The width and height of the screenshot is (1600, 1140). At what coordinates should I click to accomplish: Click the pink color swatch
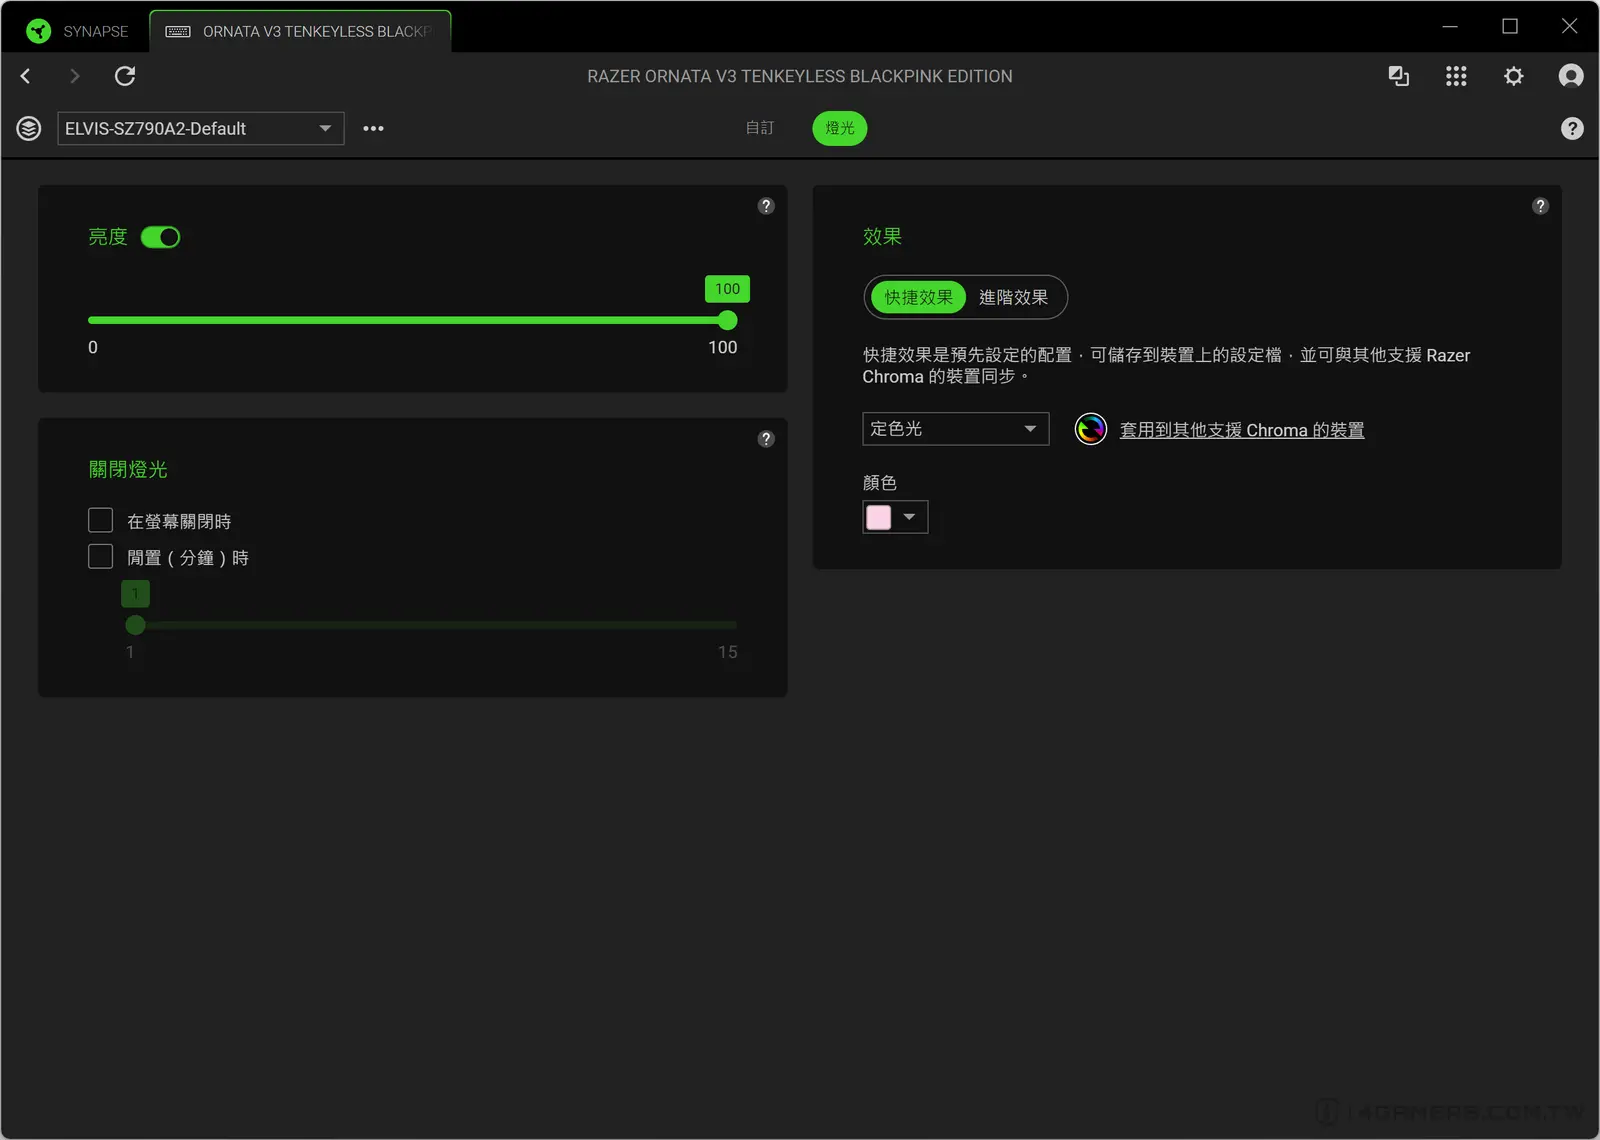pos(879,517)
